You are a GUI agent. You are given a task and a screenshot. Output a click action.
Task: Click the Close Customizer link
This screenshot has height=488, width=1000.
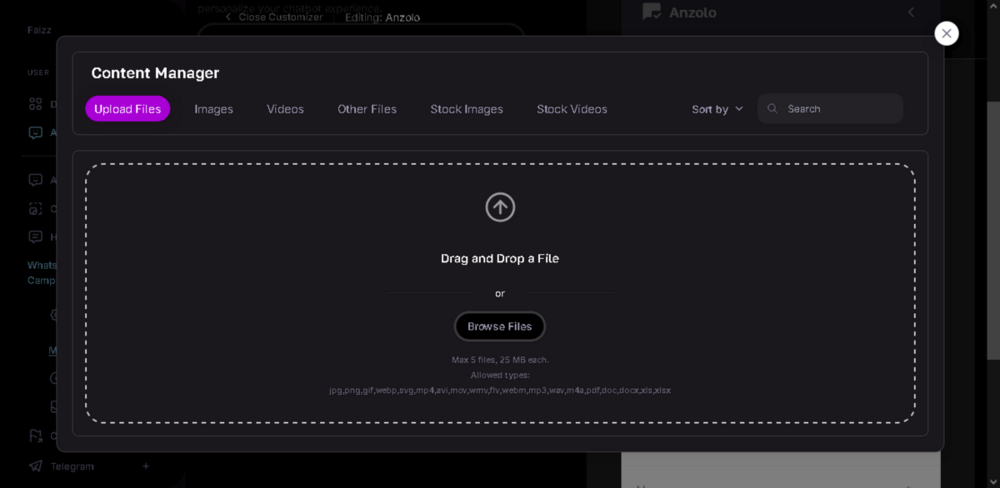280,17
